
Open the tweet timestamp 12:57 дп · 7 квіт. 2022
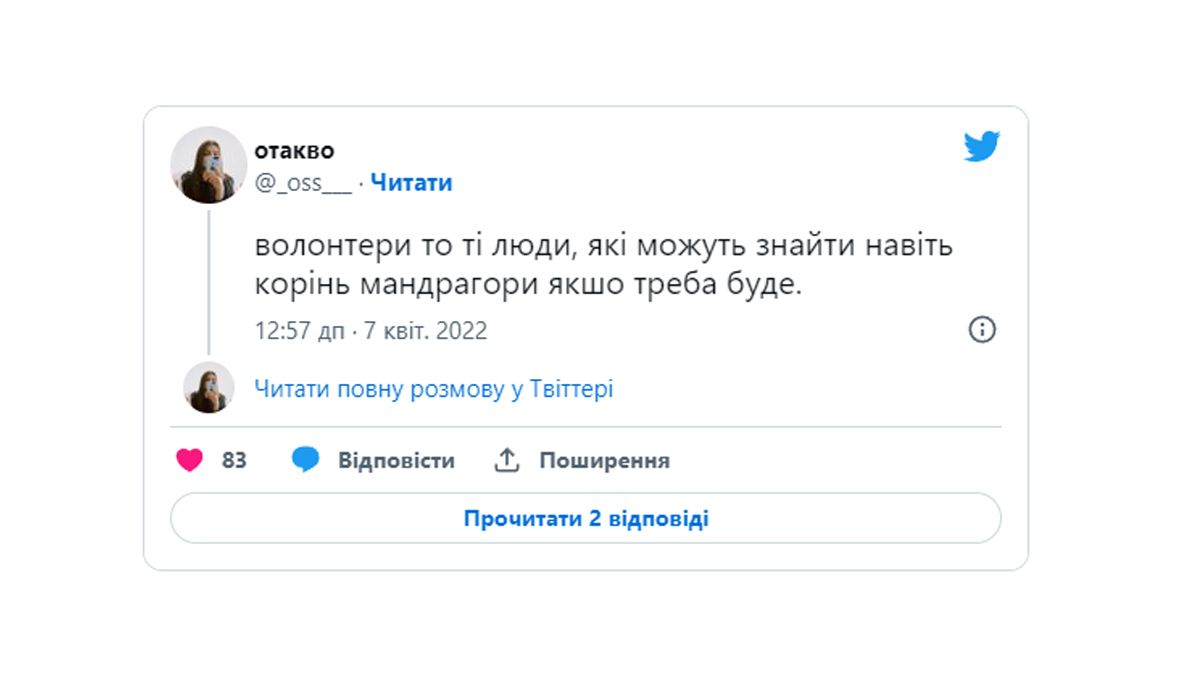point(368,330)
